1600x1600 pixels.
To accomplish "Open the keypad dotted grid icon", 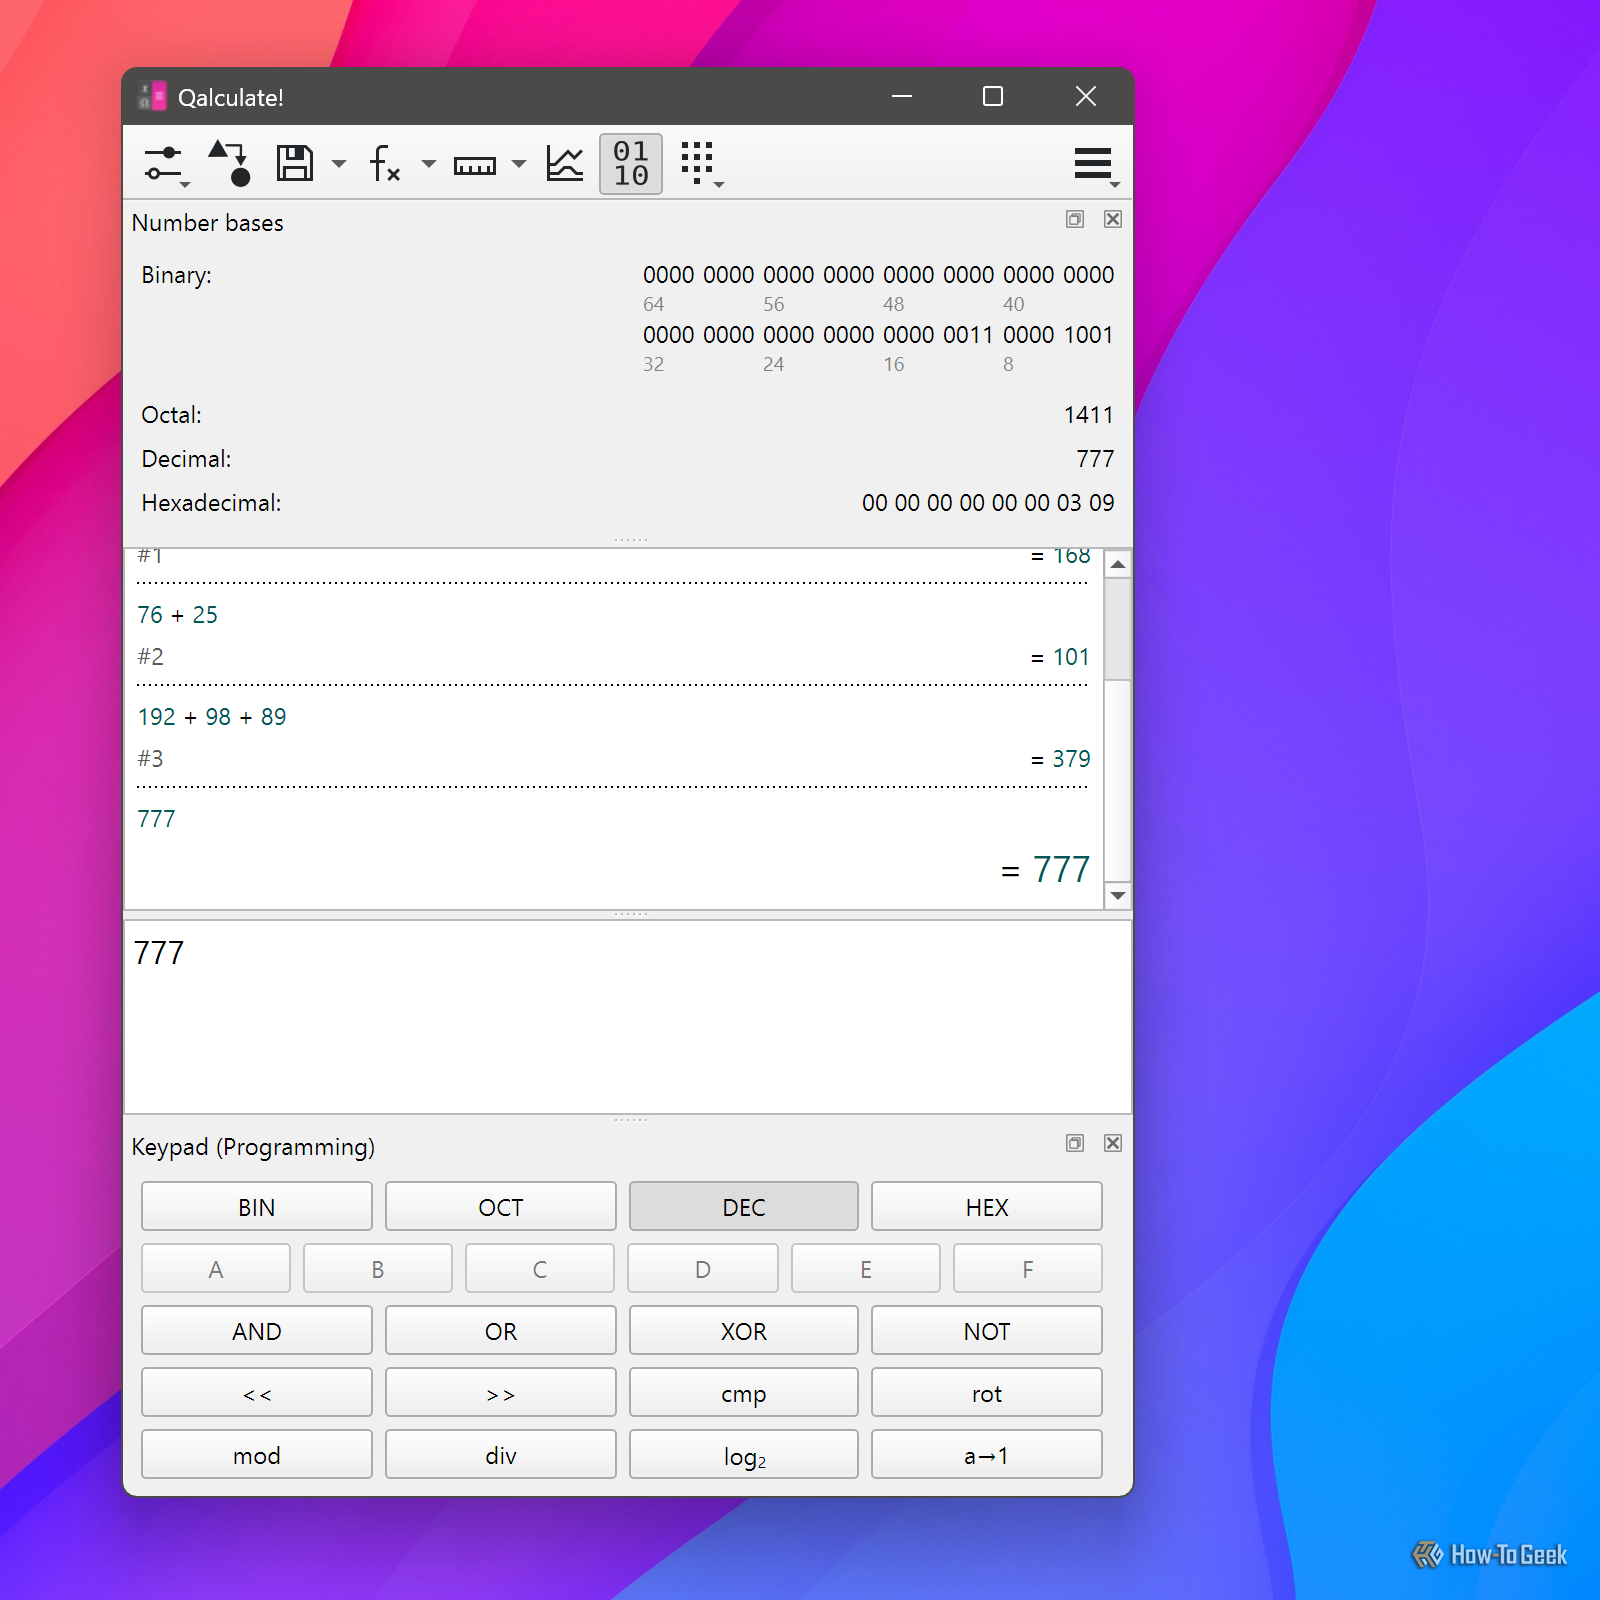I will point(699,163).
